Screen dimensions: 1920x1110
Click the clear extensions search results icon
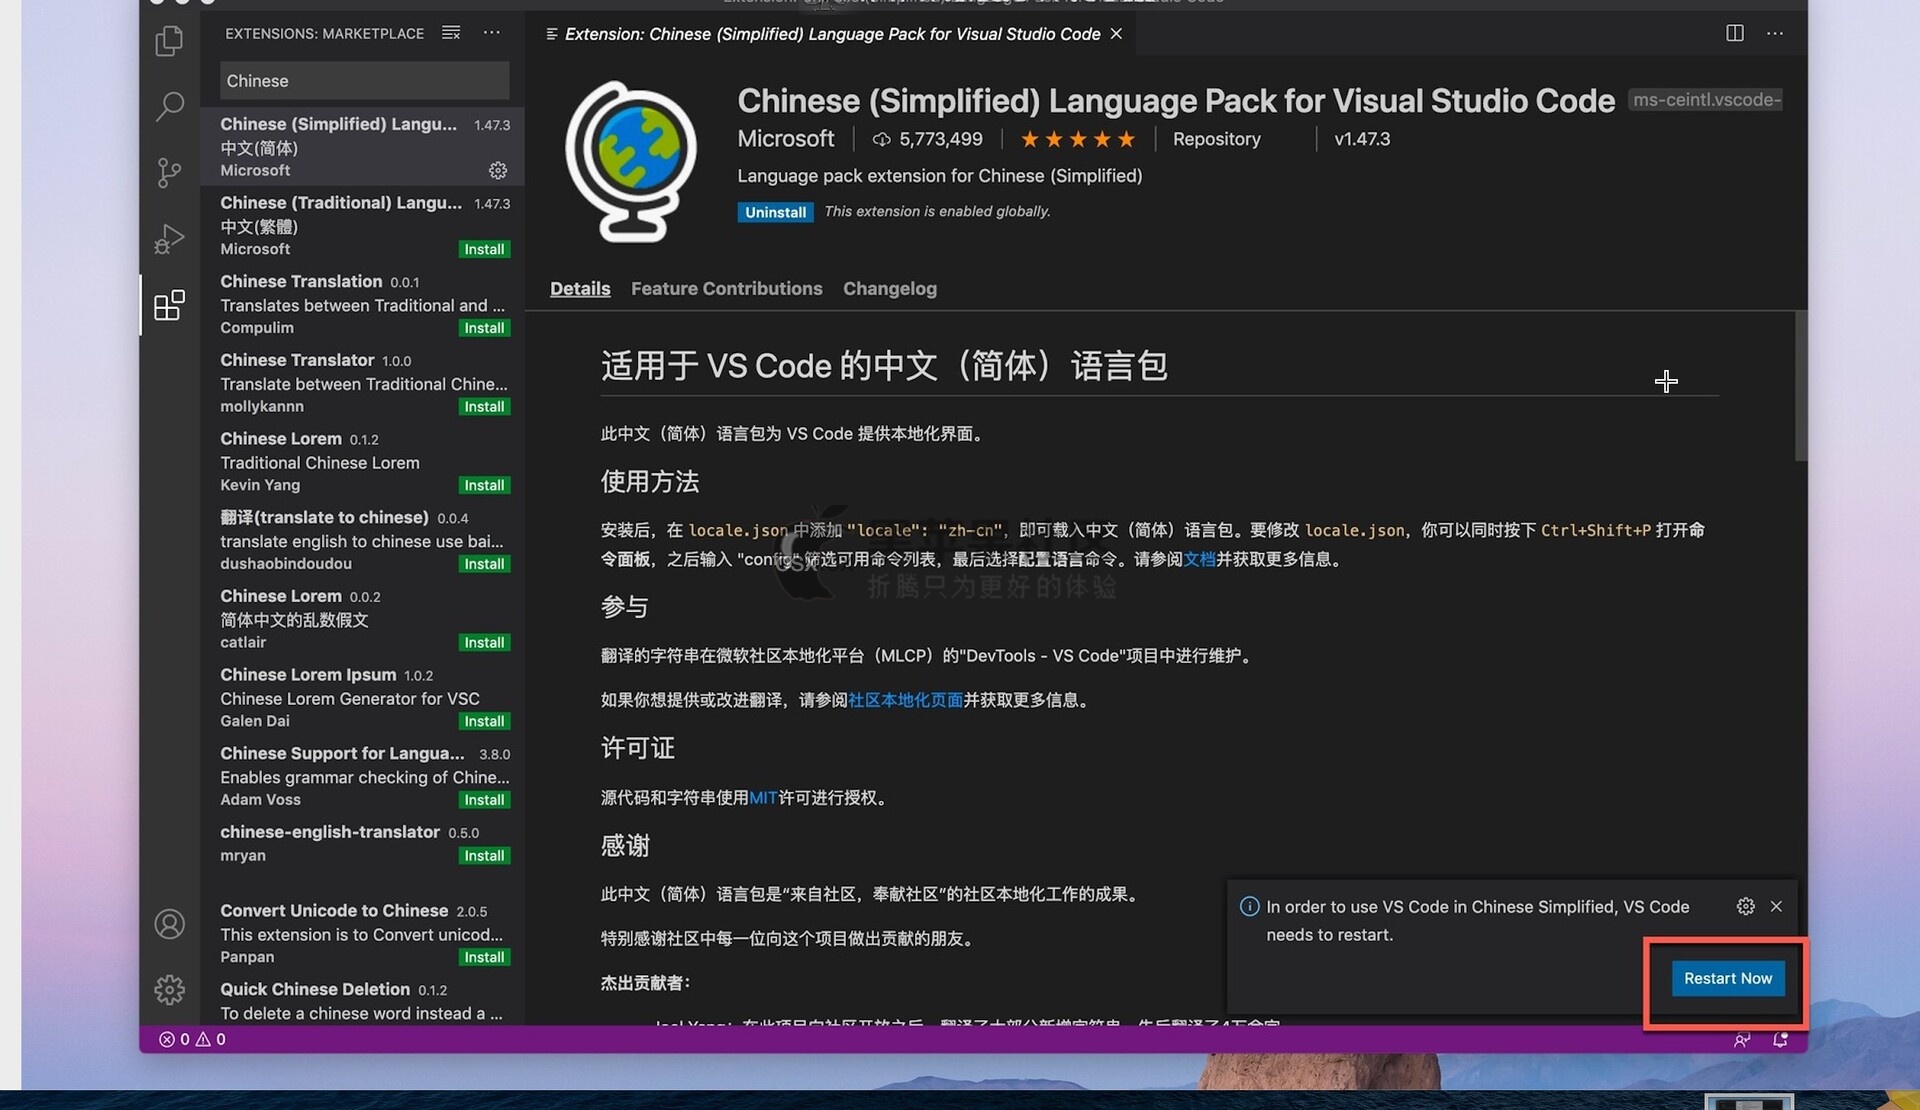point(451,33)
